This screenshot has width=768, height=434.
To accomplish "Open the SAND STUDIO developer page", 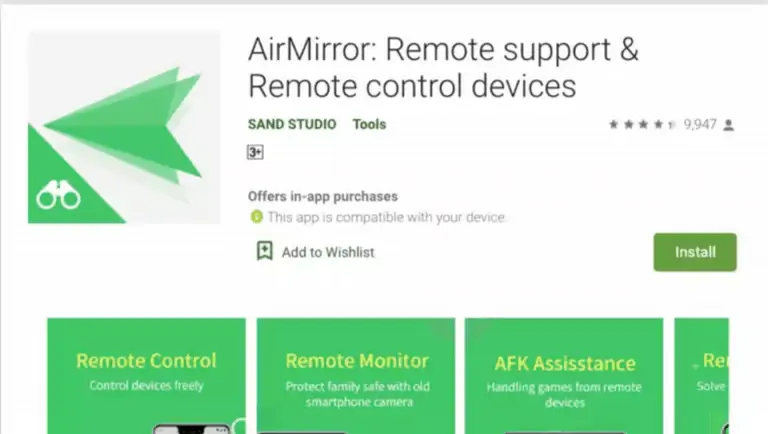I will tap(292, 124).
